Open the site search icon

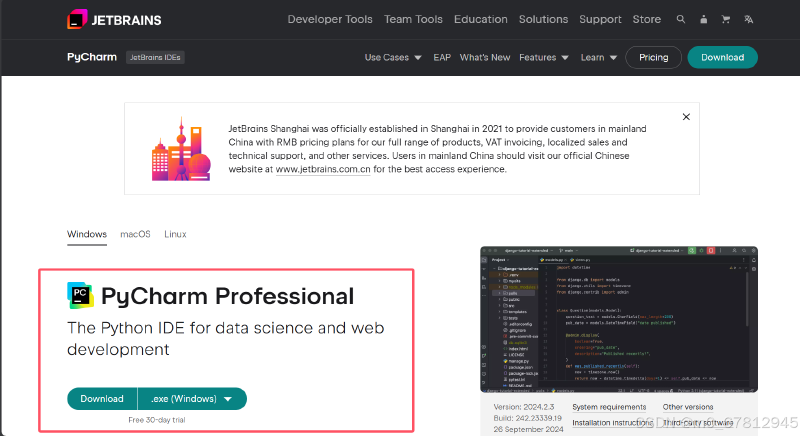[x=681, y=19]
